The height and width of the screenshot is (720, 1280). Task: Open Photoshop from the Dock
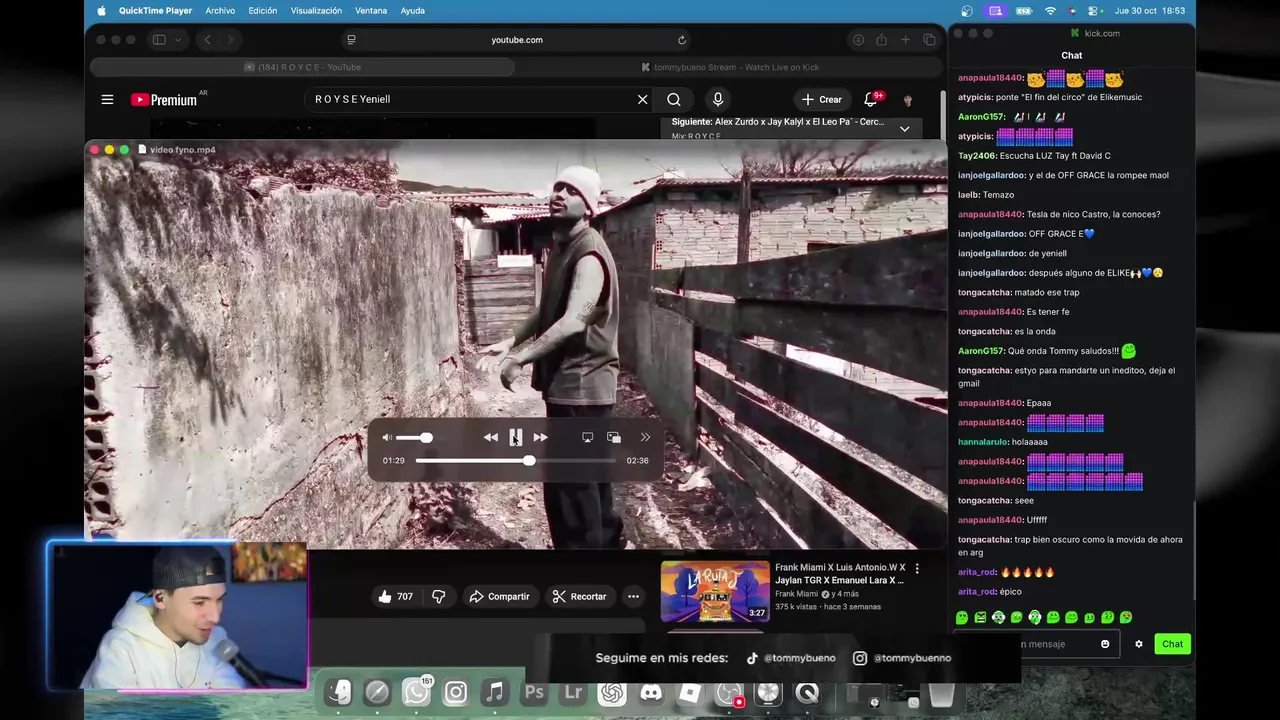(534, 692)
